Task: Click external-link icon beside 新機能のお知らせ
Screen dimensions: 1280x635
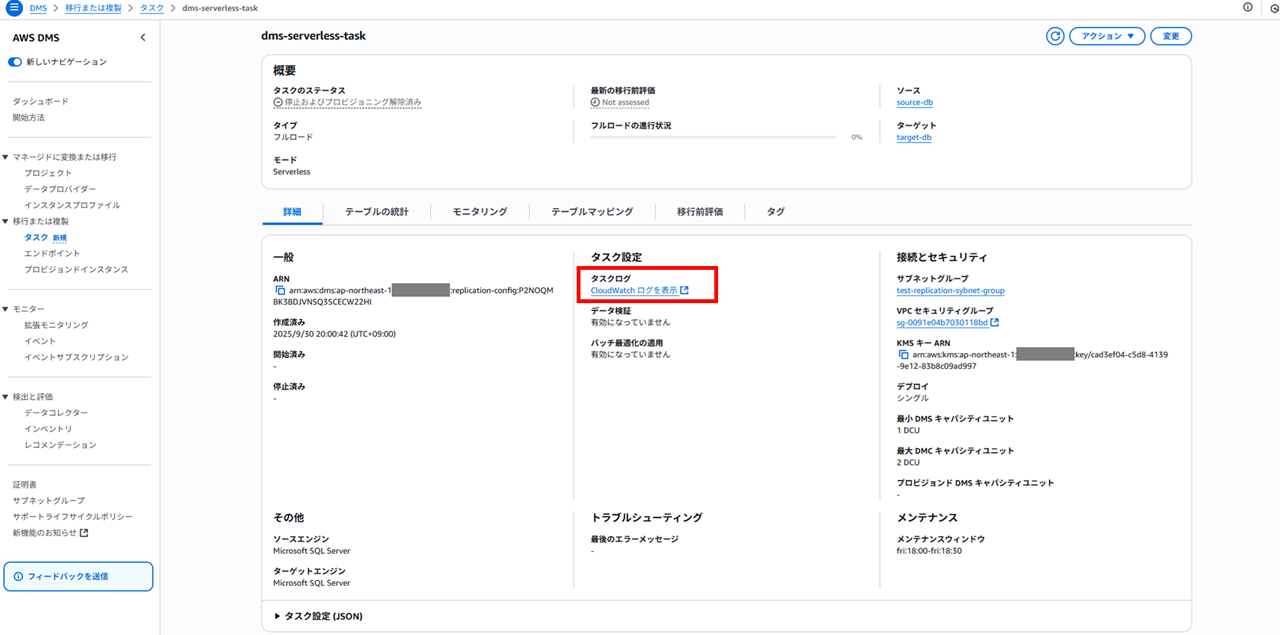Action: pos(84,533)
